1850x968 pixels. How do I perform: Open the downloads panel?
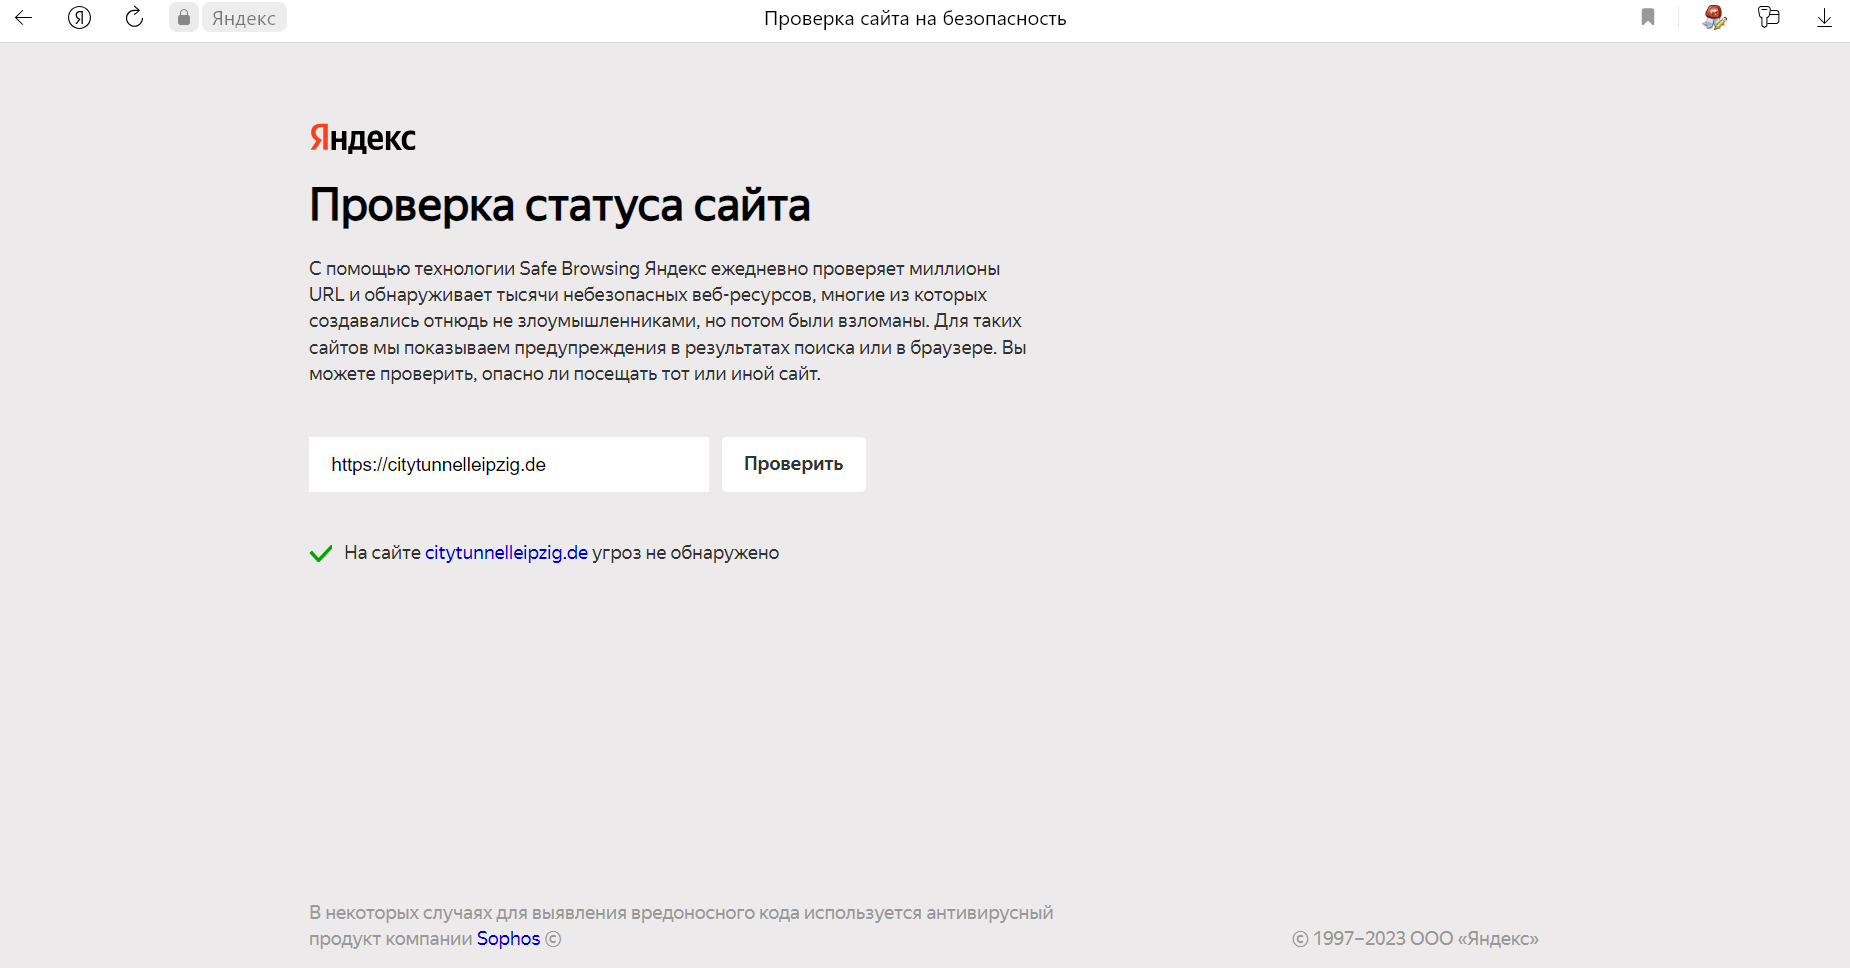pos(1824,18)
